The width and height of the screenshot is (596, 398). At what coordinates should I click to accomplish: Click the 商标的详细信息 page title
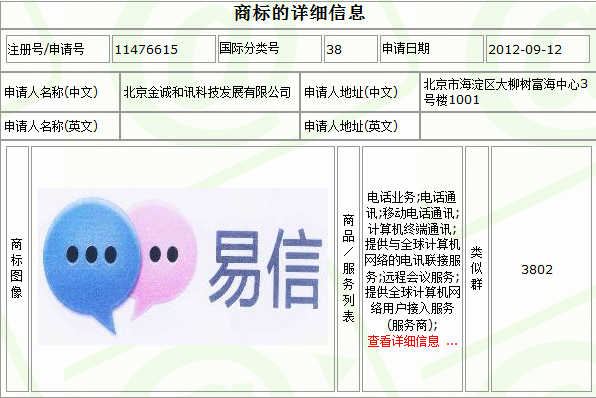[x=300, y=13]
